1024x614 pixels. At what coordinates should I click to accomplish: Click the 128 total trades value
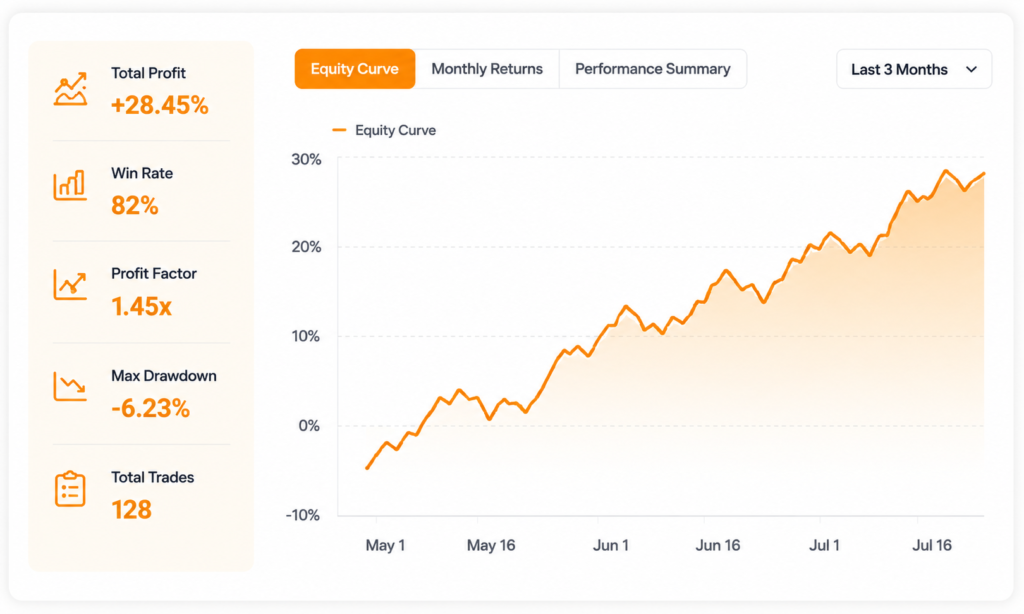[x=131, y=509]
